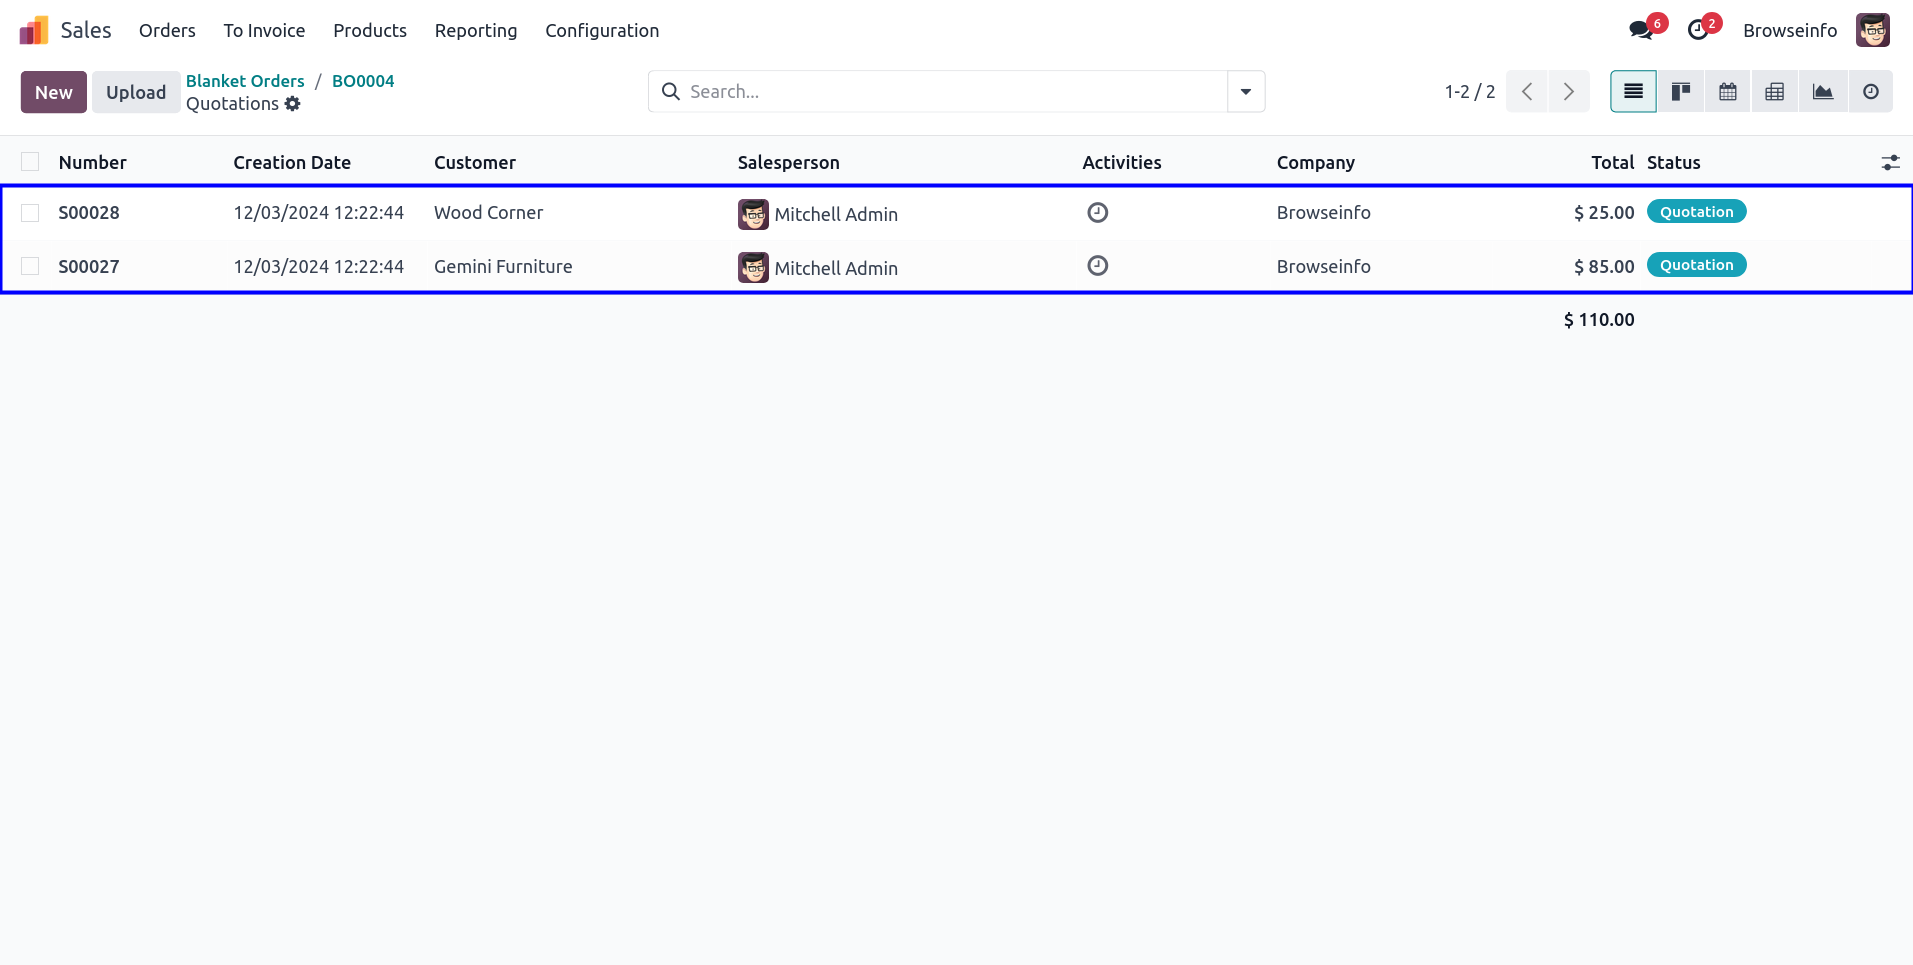Open the Calendar view

pos(1728,92)
